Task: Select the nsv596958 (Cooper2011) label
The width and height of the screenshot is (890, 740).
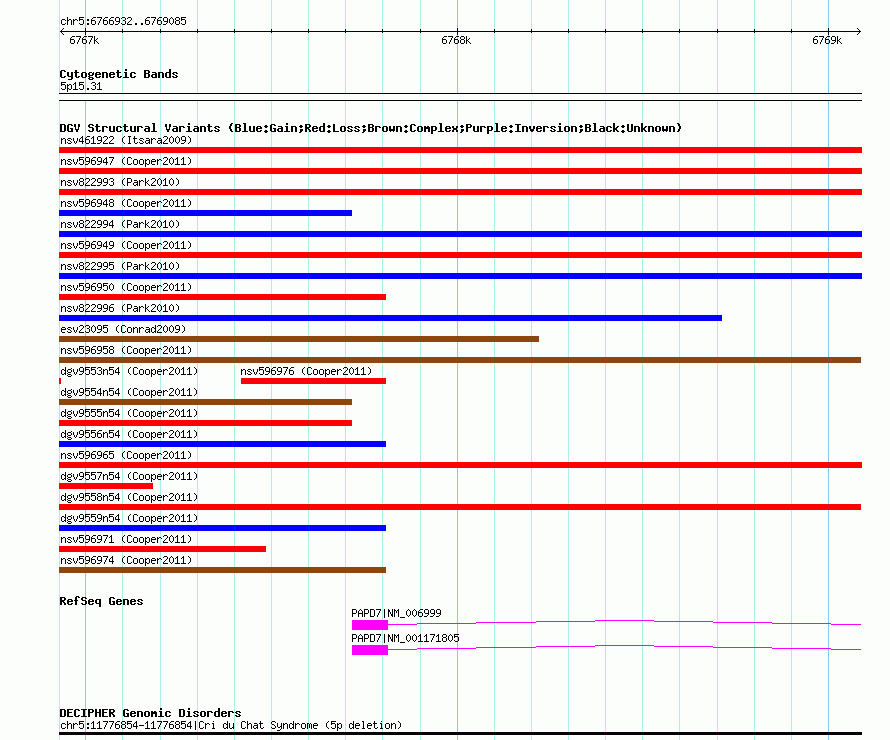Action: [x=126, y=350]
